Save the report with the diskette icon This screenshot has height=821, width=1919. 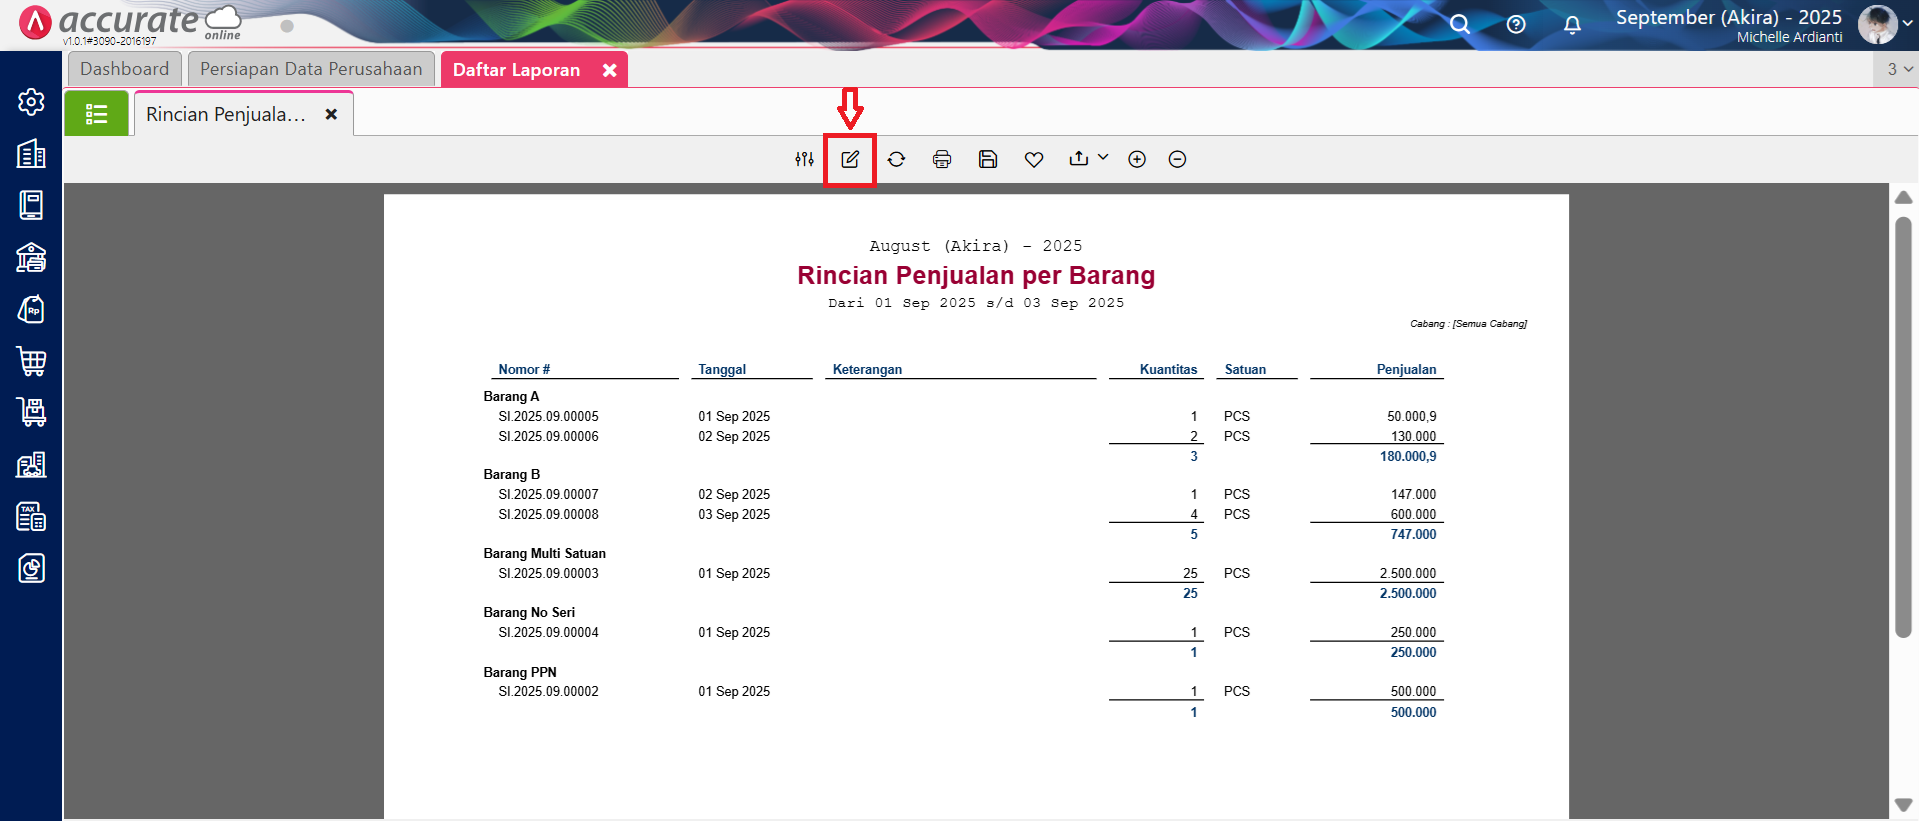(988, 159)
